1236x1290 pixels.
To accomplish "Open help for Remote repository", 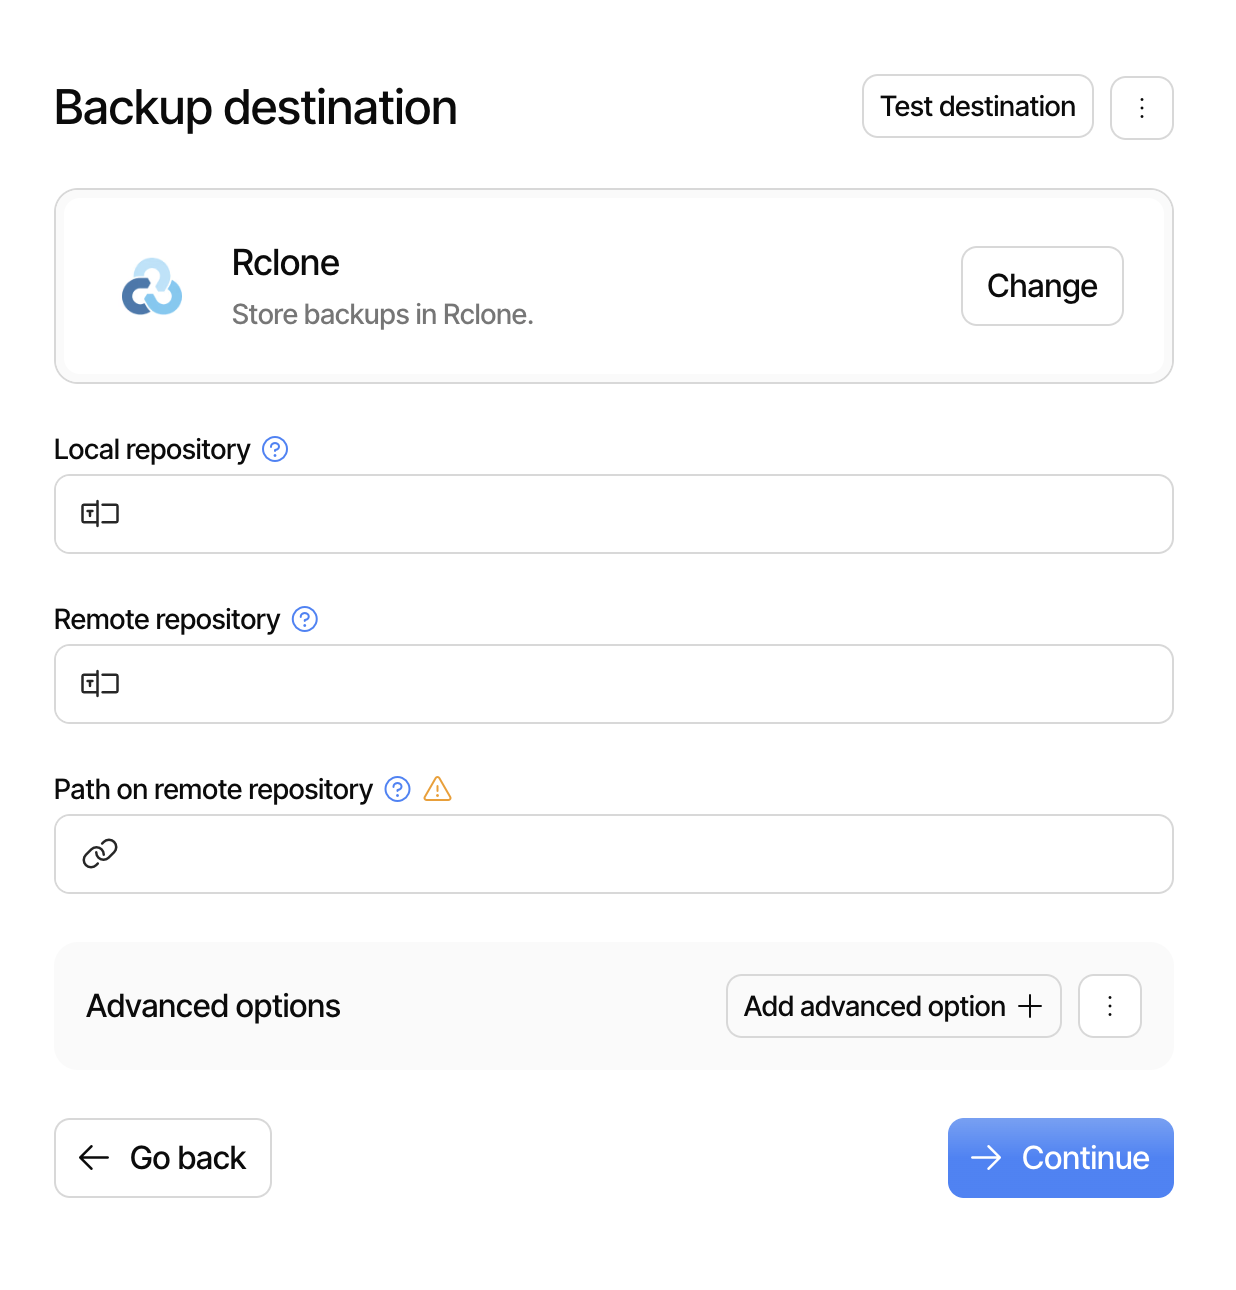I will (305, 620).
